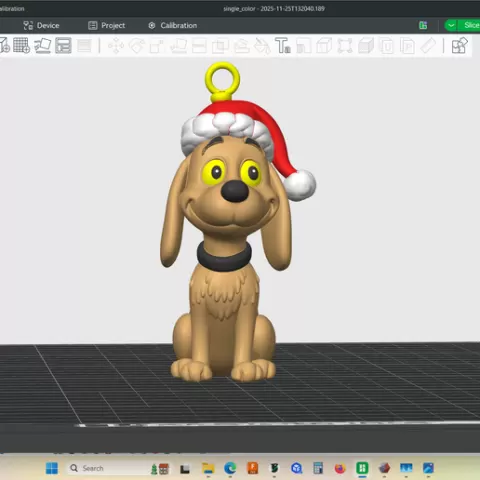
Task: Click the Variable layer height icon
Action: [x=84, y=46]
